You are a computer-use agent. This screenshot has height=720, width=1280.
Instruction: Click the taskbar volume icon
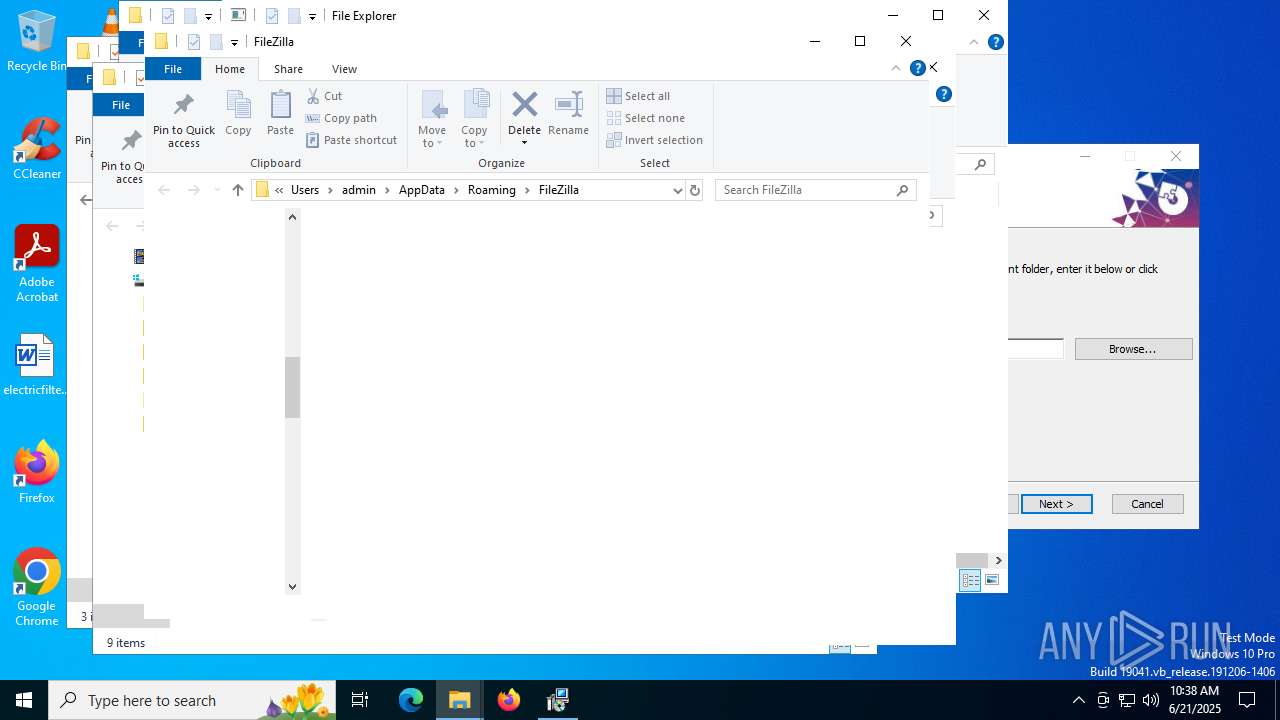pos(1151,700)
